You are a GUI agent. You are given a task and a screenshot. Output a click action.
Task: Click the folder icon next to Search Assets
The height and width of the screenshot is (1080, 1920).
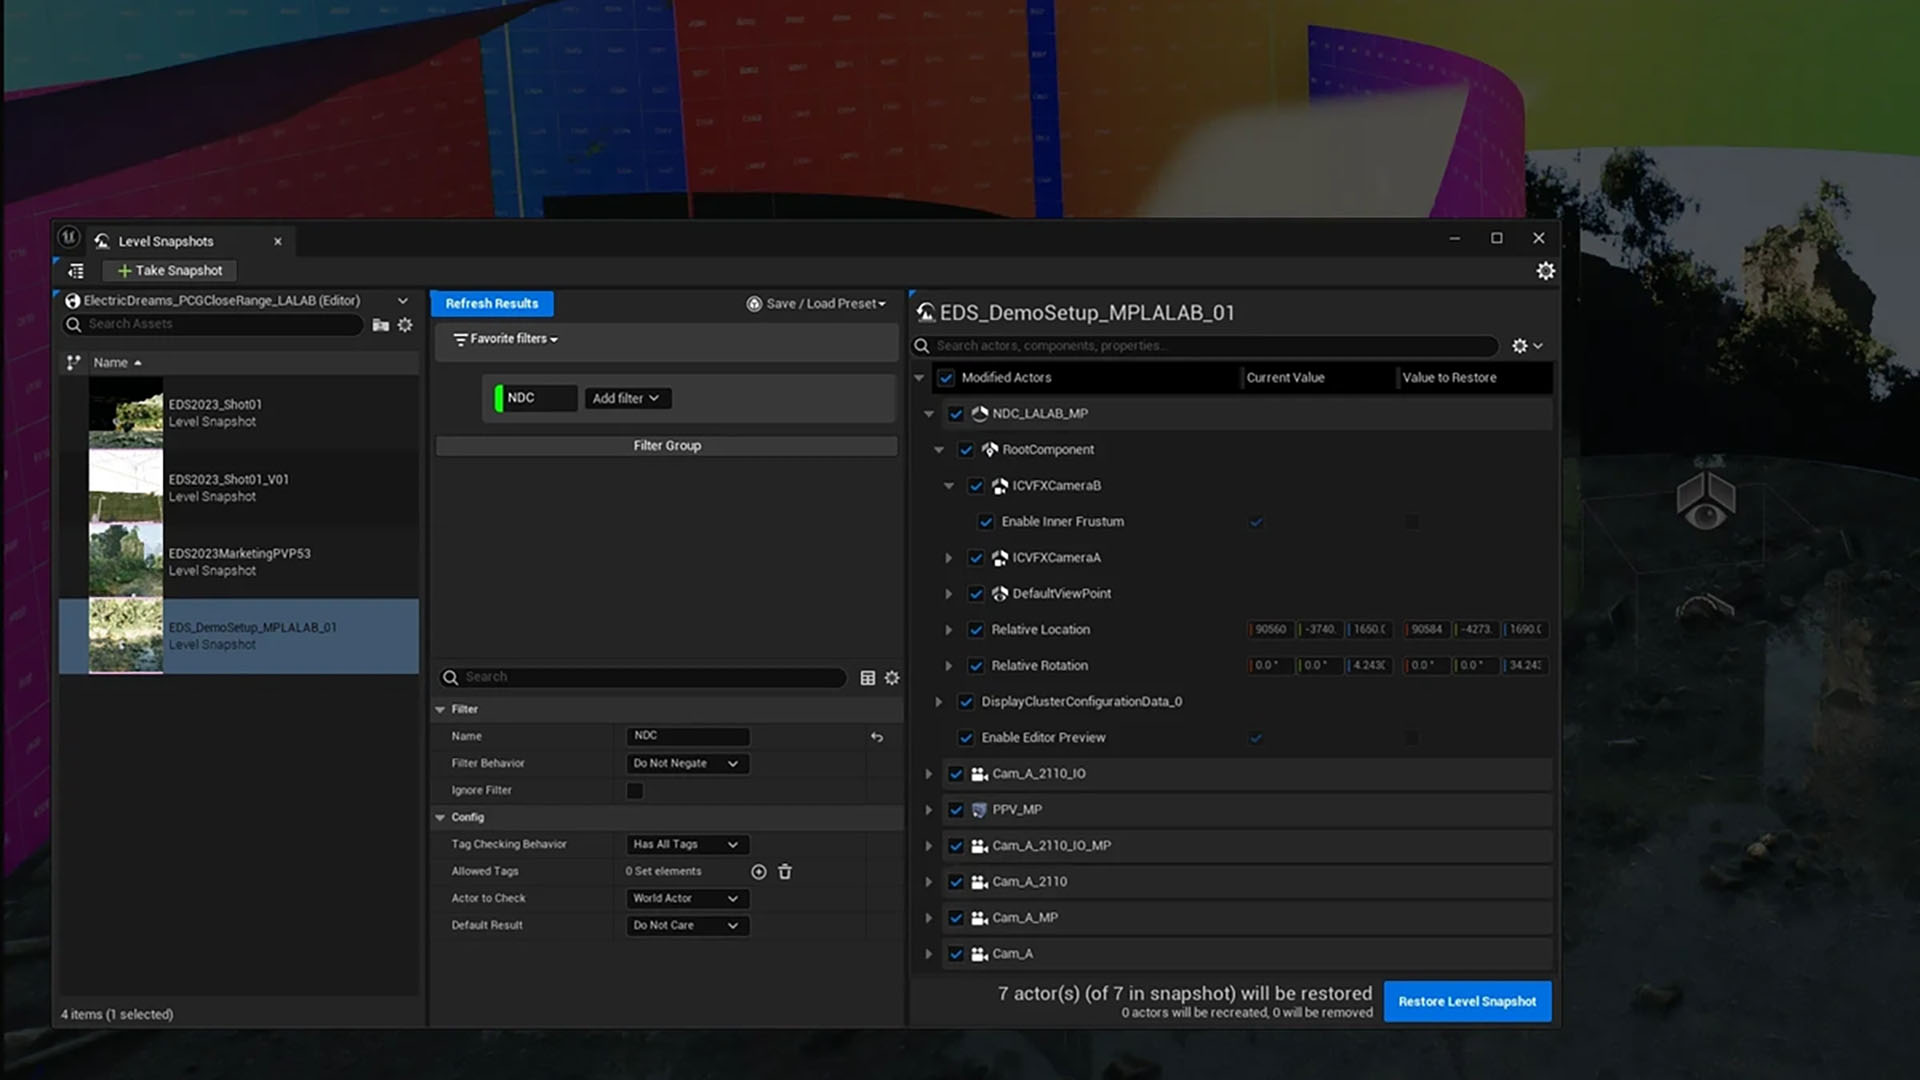(380, 325)
